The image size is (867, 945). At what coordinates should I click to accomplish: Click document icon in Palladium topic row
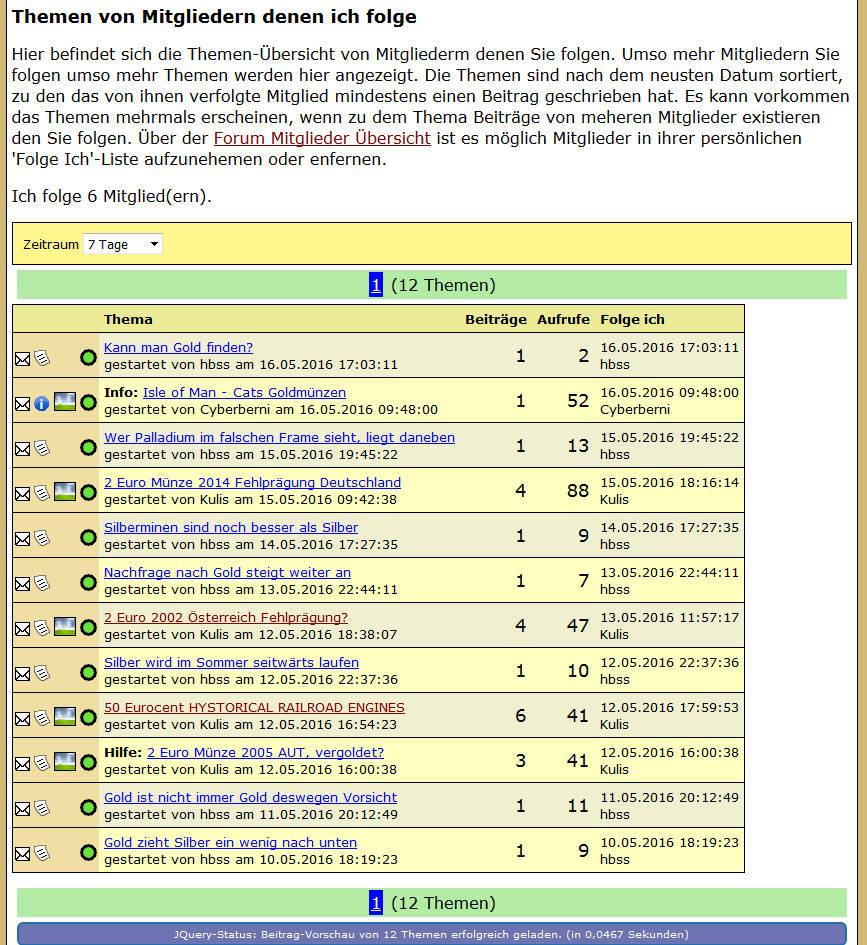point(41,448)
